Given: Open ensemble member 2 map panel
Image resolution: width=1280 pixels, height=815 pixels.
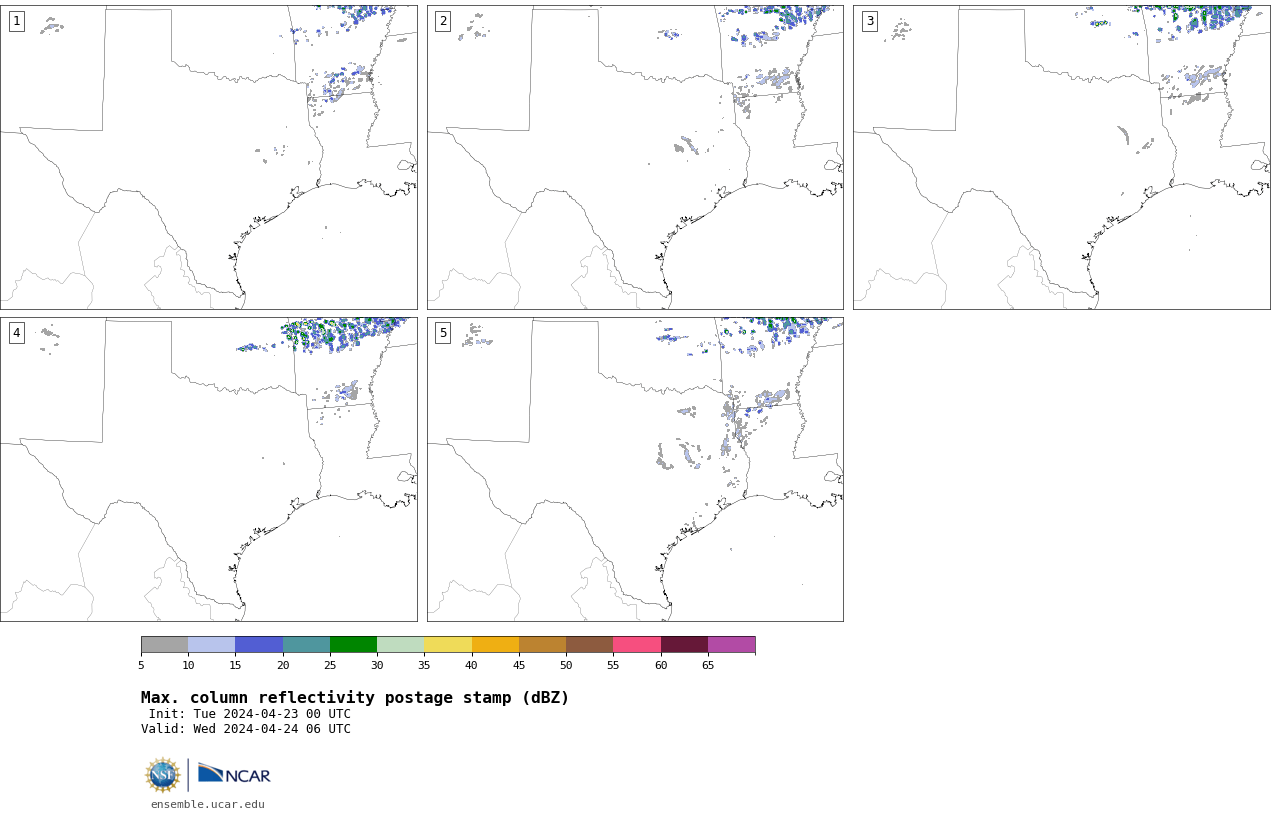Looking at the screenshot, I should tap(635, 157).
